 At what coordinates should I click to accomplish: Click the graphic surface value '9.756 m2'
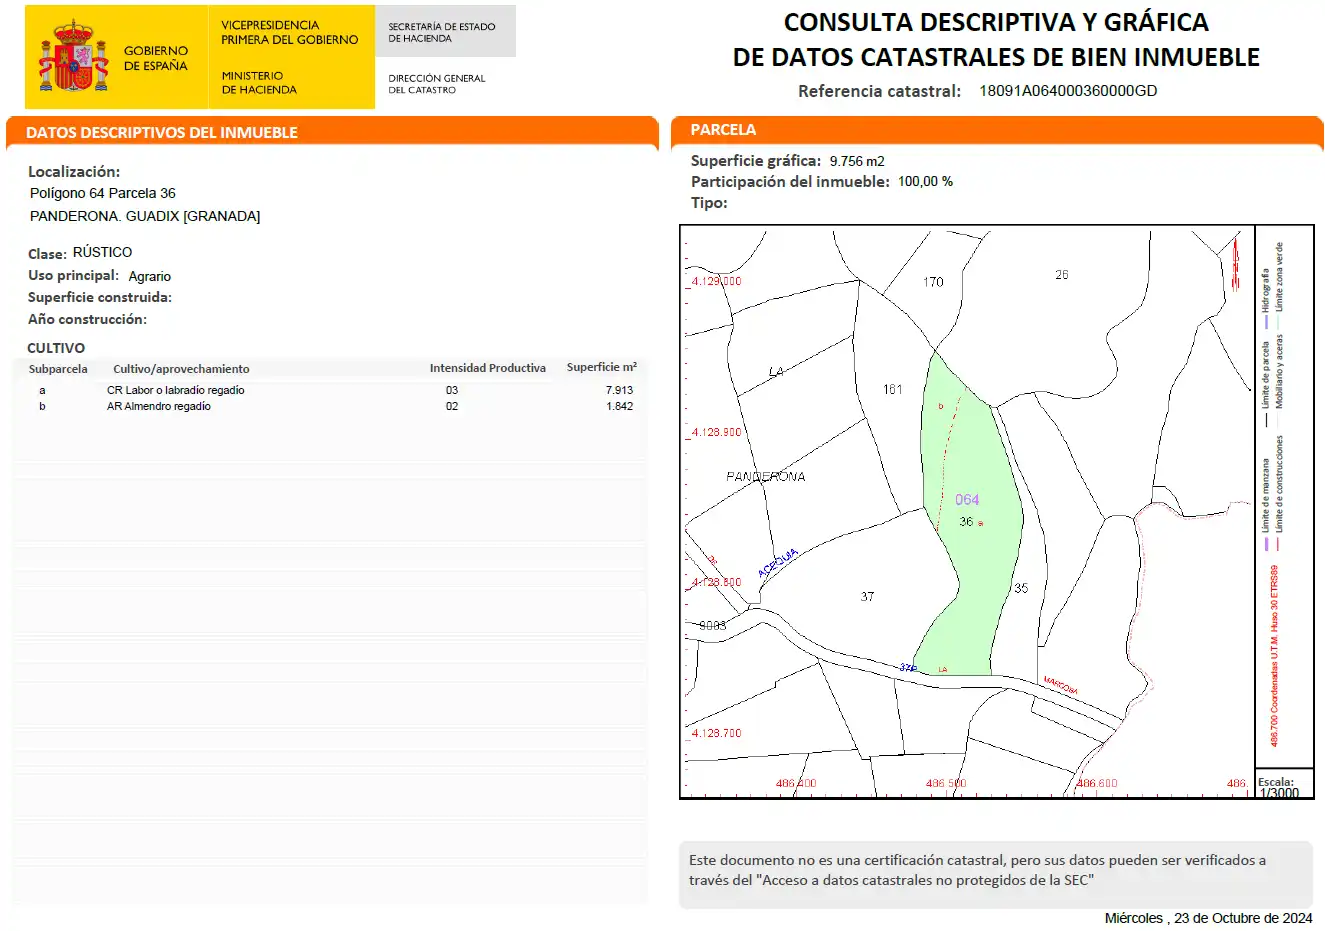point(857,161)
